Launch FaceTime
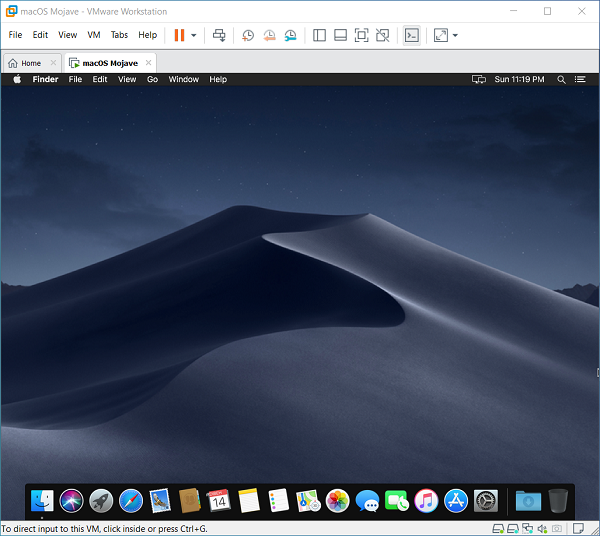Screen dimensions: 600x536 click(396, 500)
